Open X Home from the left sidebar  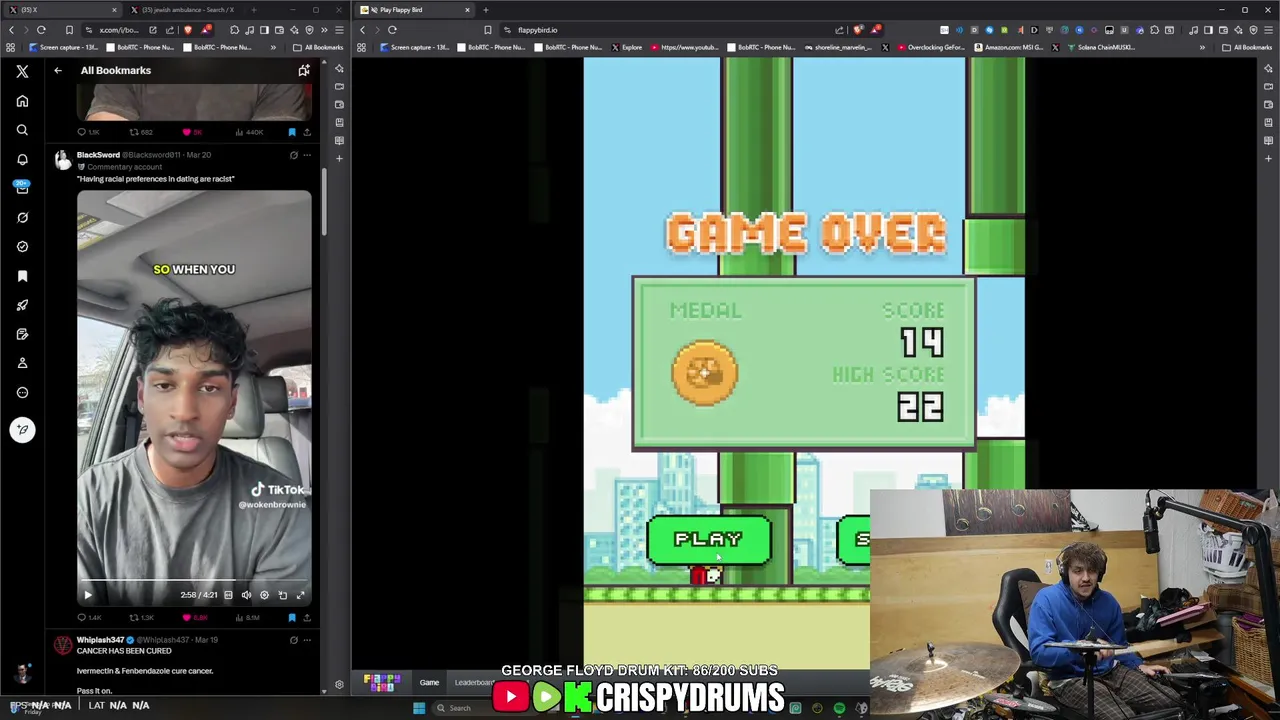[22, 101]
